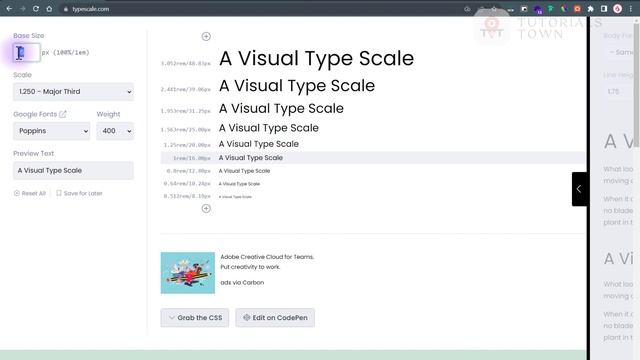Click the ads via Carbon link
Screen dimensions: 640x360
coord(242,282)
